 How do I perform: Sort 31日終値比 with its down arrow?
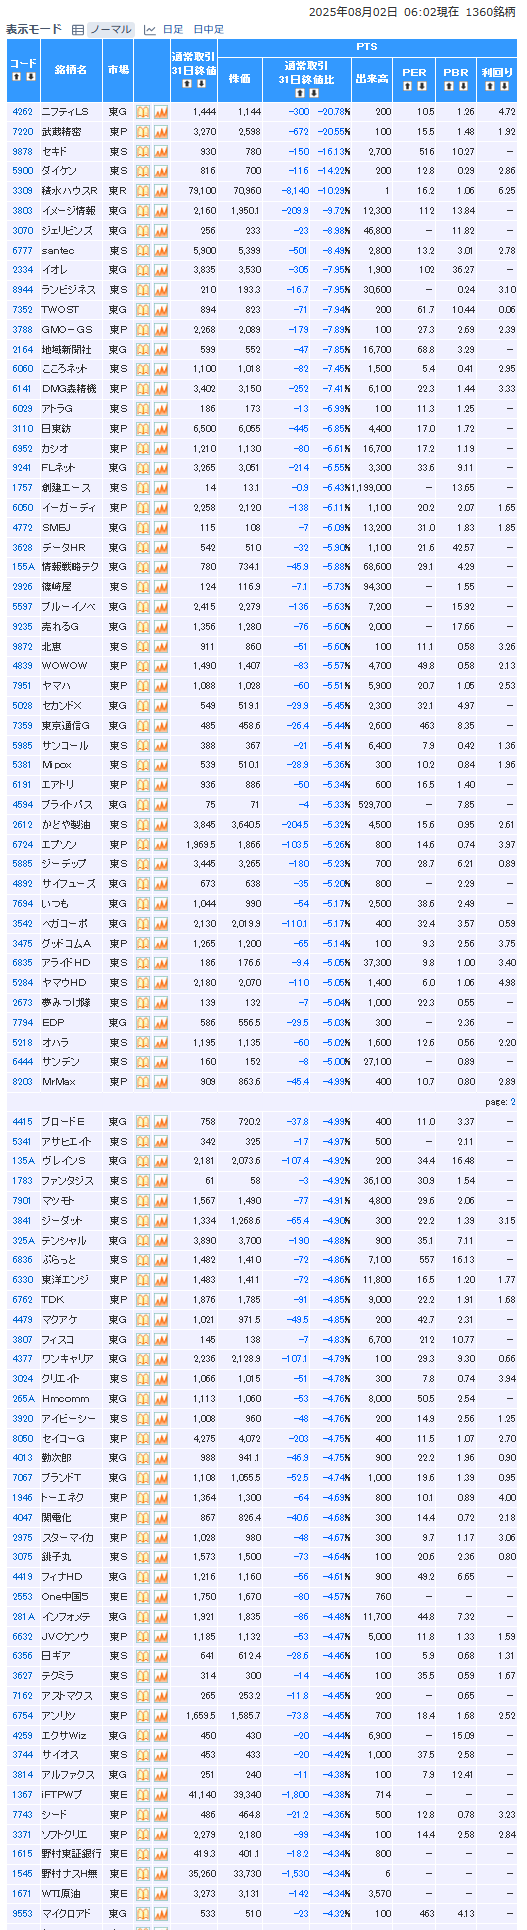point(313,93)
